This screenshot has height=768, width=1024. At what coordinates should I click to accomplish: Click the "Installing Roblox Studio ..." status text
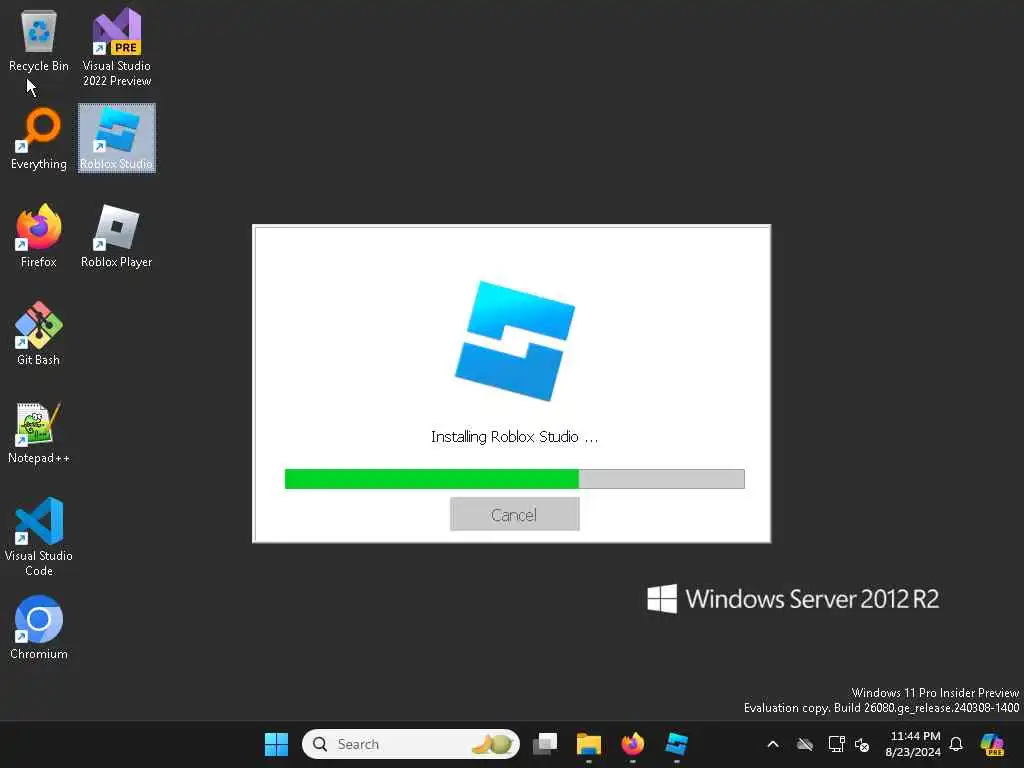(x=515, y=437)
